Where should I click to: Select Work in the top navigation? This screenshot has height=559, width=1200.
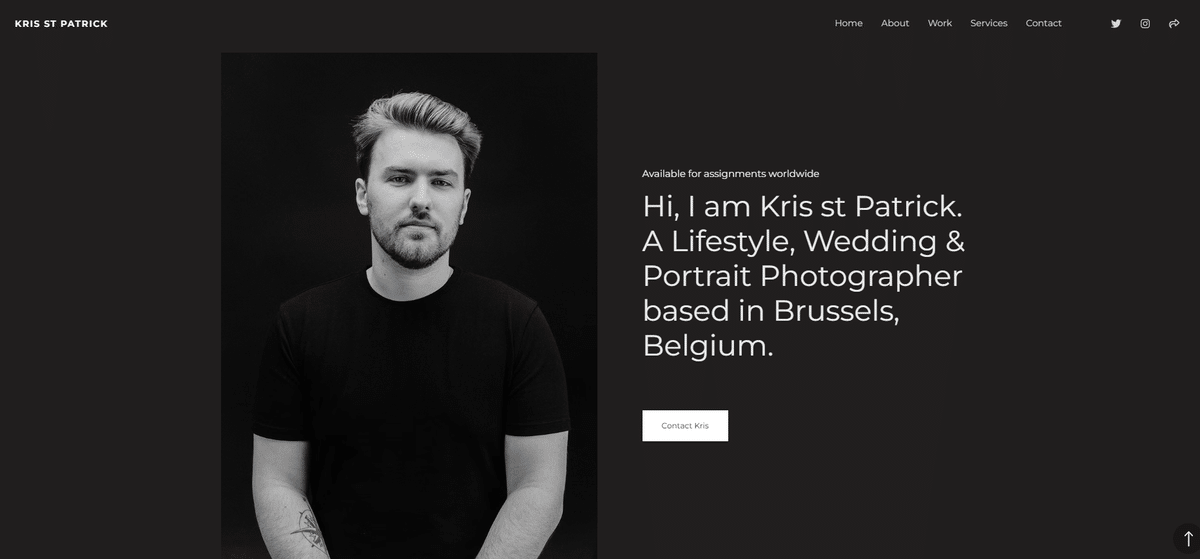(x=940, y=23)
